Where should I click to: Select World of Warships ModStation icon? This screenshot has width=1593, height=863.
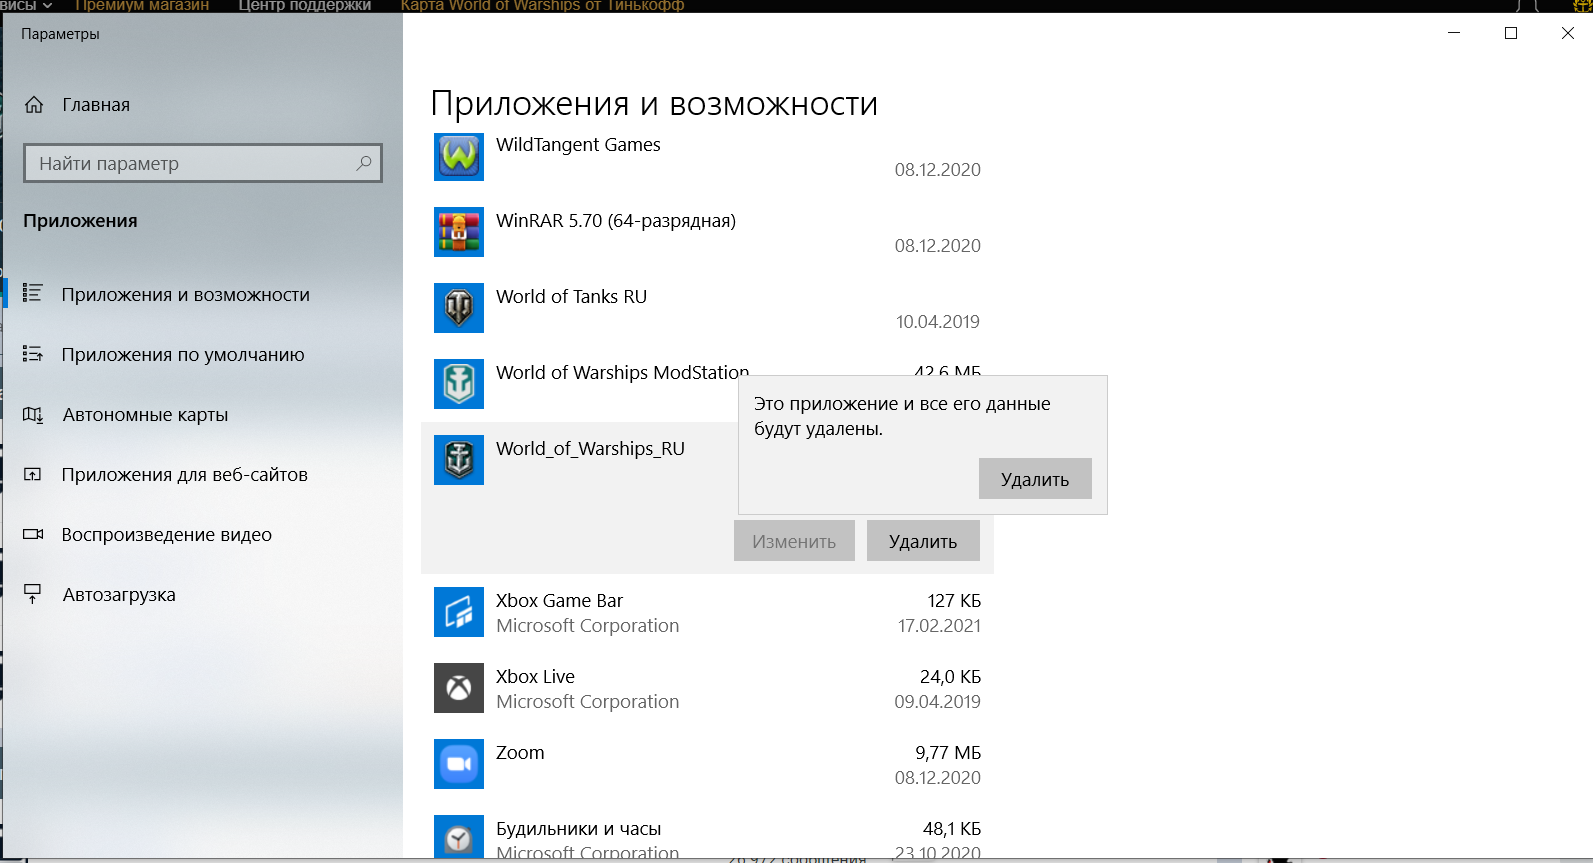point(459,385)
